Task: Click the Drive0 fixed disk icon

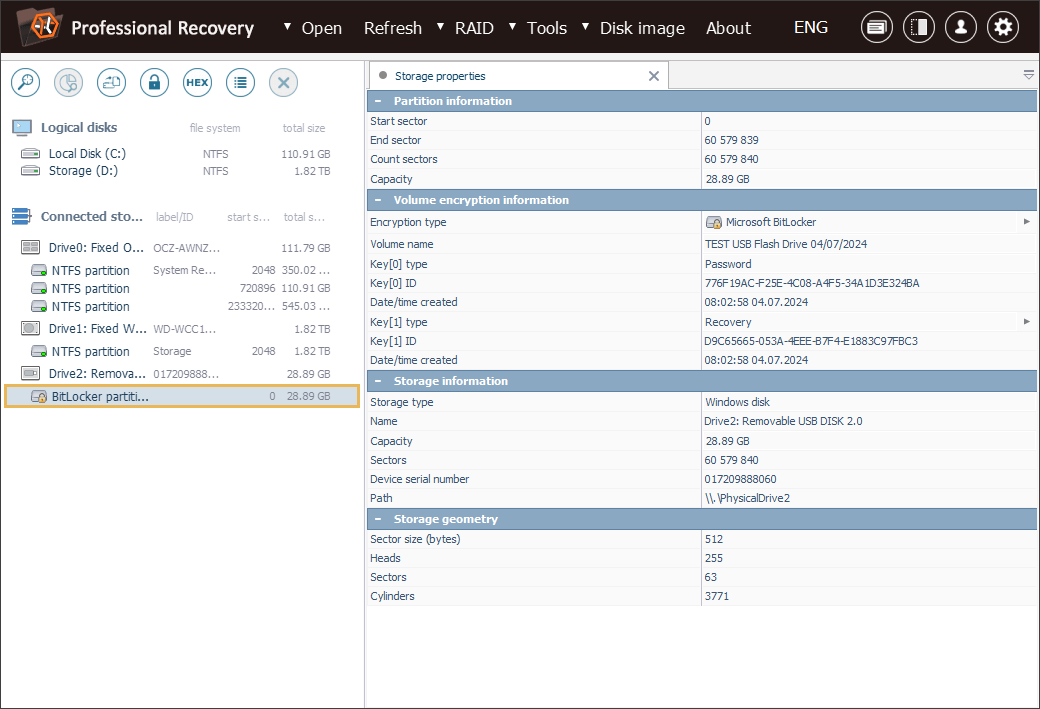Action: (x=31, y=247)
